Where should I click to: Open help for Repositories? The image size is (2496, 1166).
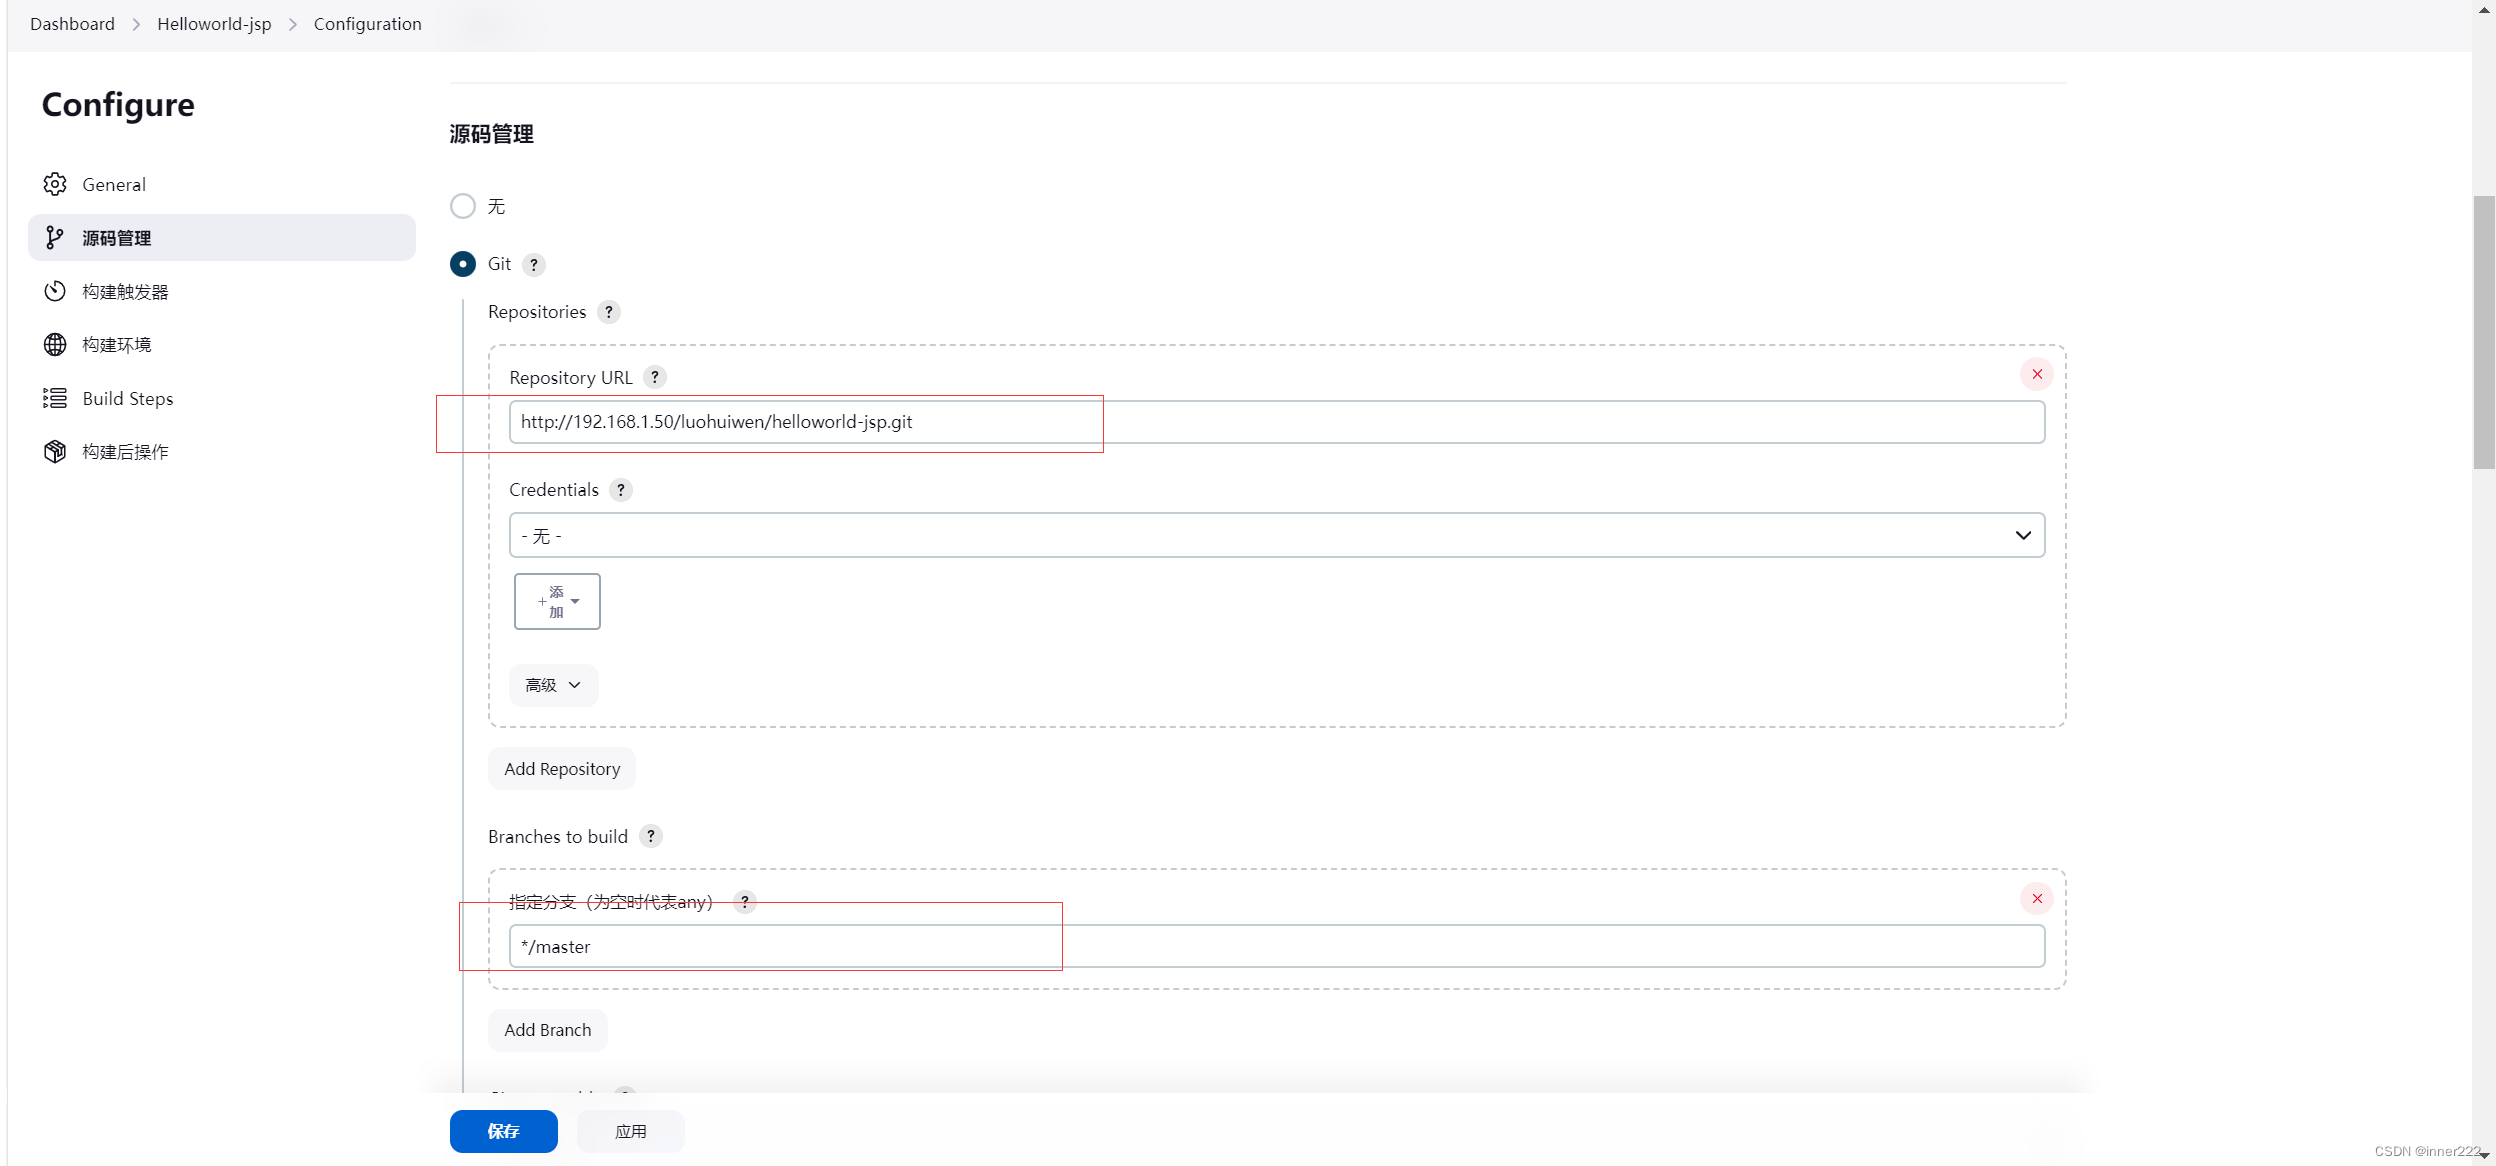[609, 312]
